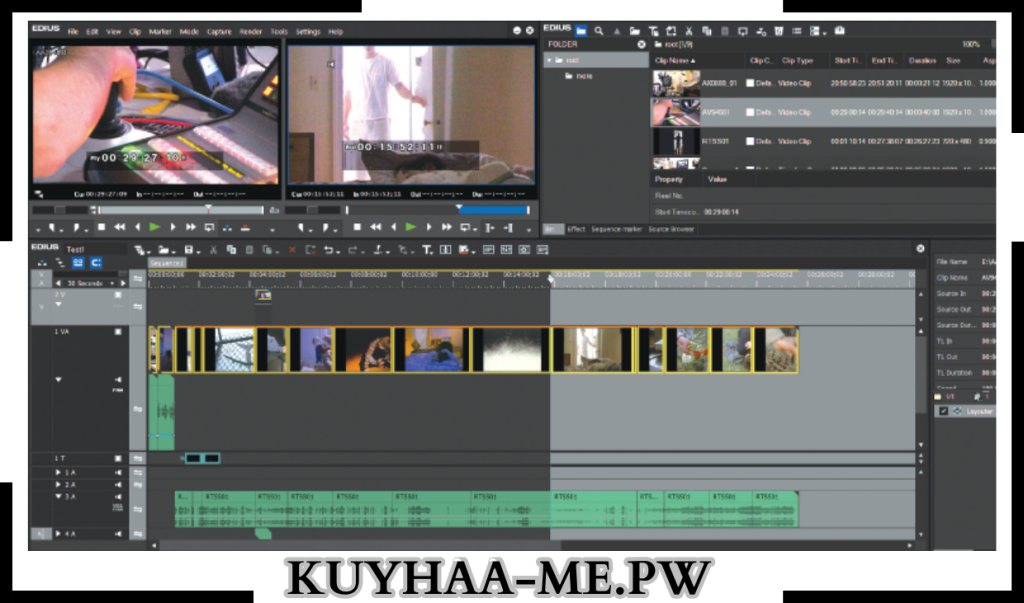This screenshot has width=1024, height=603.
Task: Toggle video mute on the 2 V track
Action: 118,295
